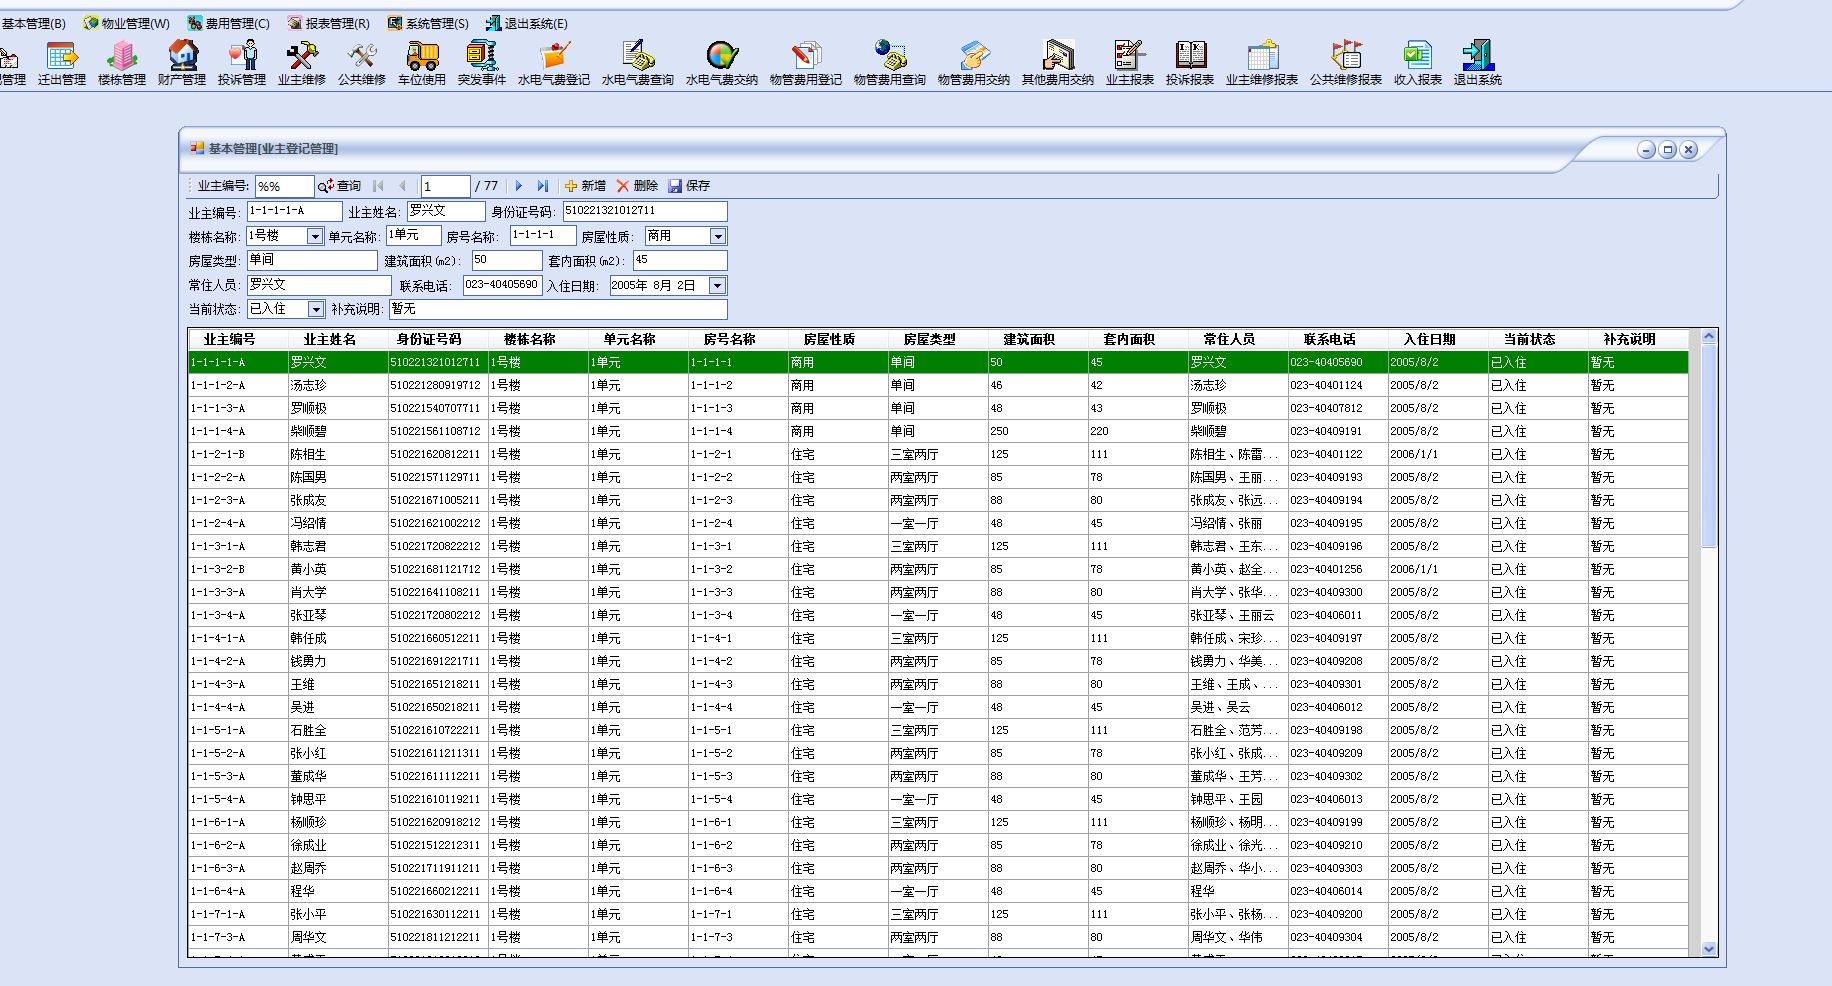This screenshot has width=1832, height=986.
Task: Click the 业主编号 search filter field
Action: (x=285, y=186)
